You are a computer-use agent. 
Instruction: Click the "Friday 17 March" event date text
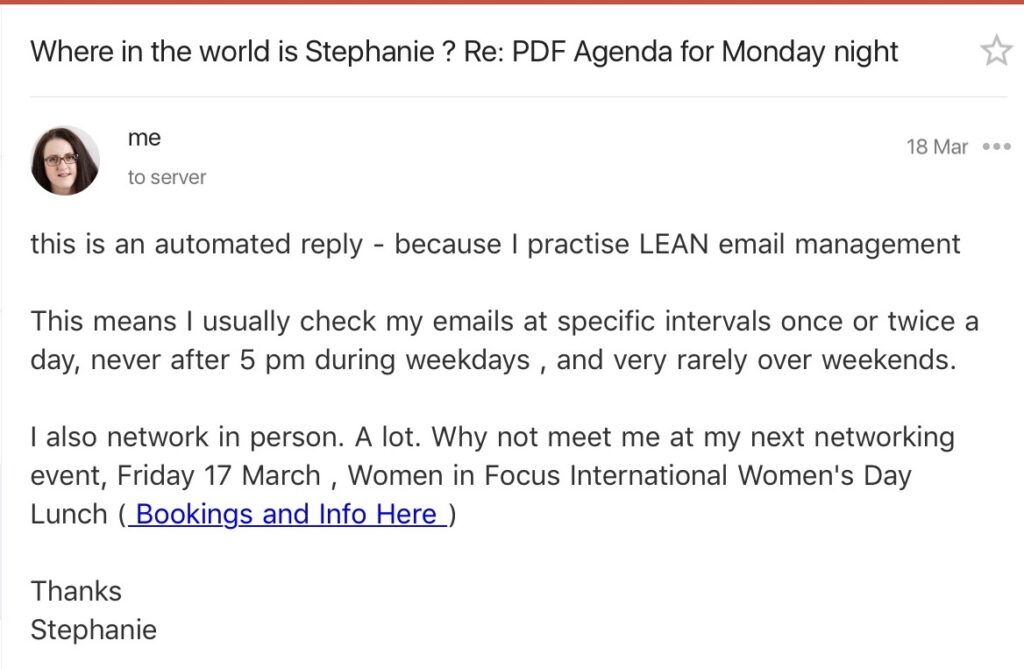coord(224,475)
